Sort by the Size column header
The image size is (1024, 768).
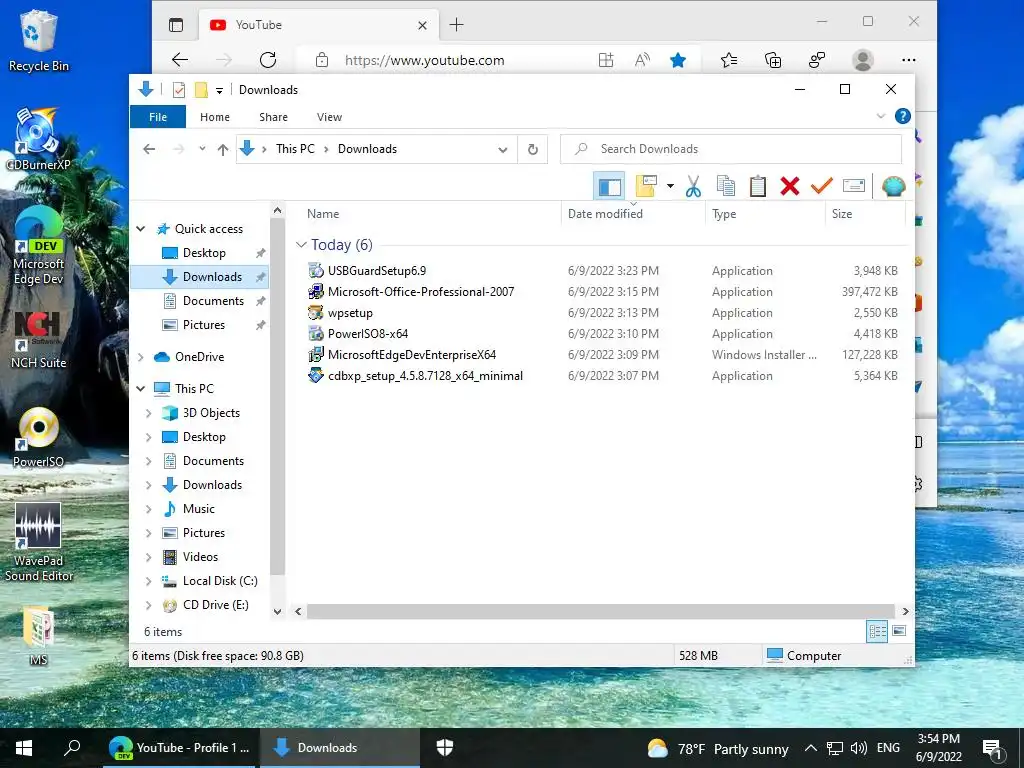[842, 214]
